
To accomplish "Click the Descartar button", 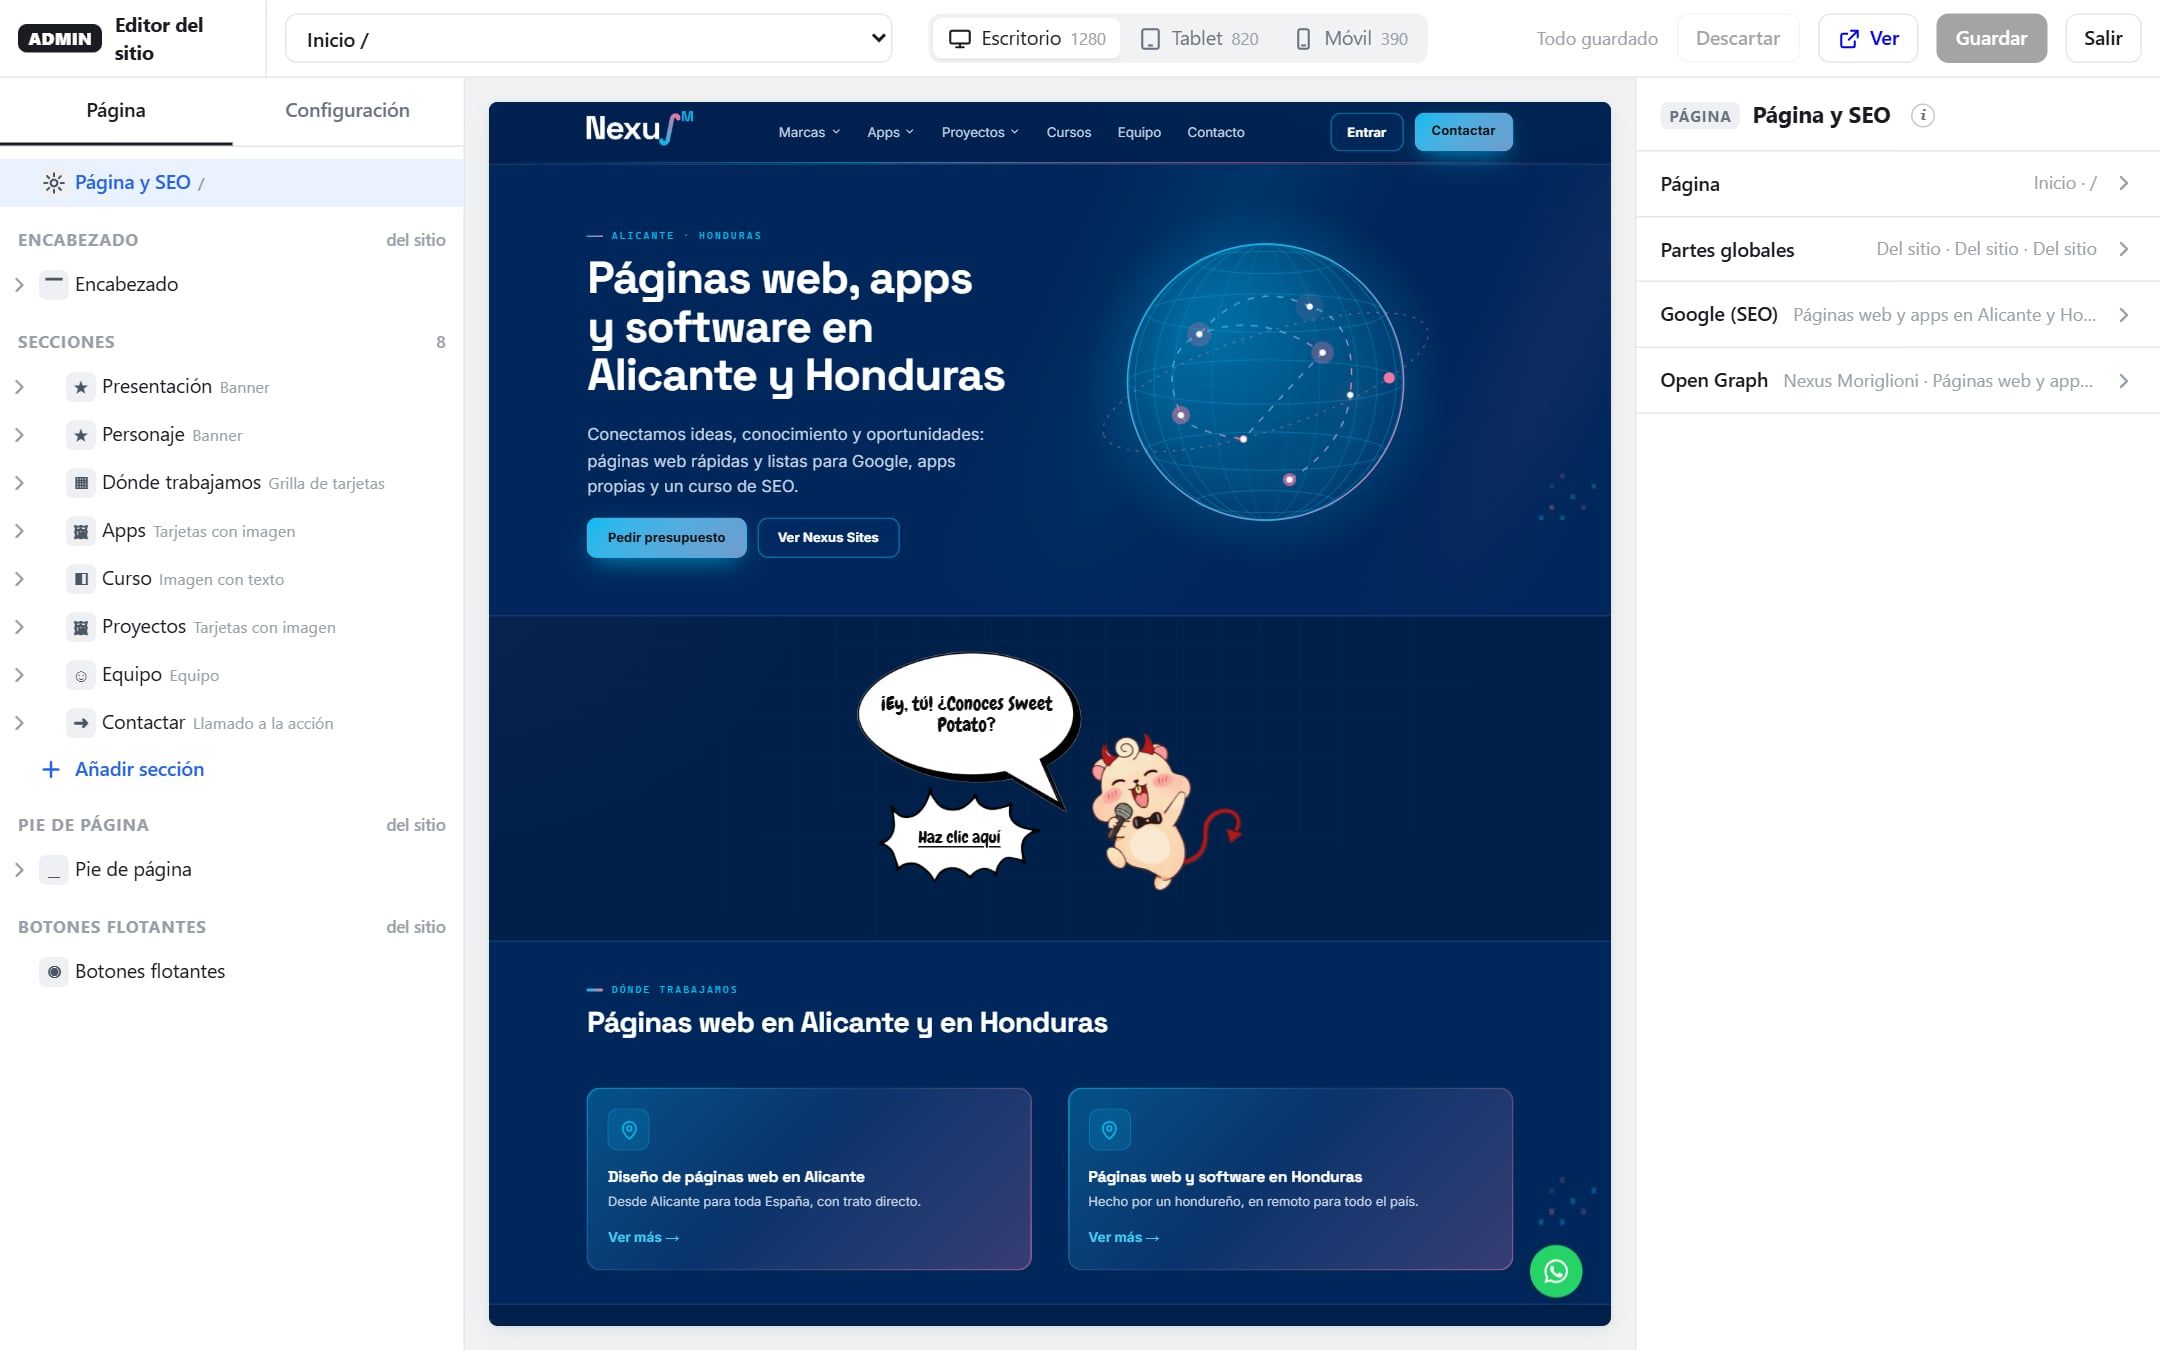I will coord(1738,38).
